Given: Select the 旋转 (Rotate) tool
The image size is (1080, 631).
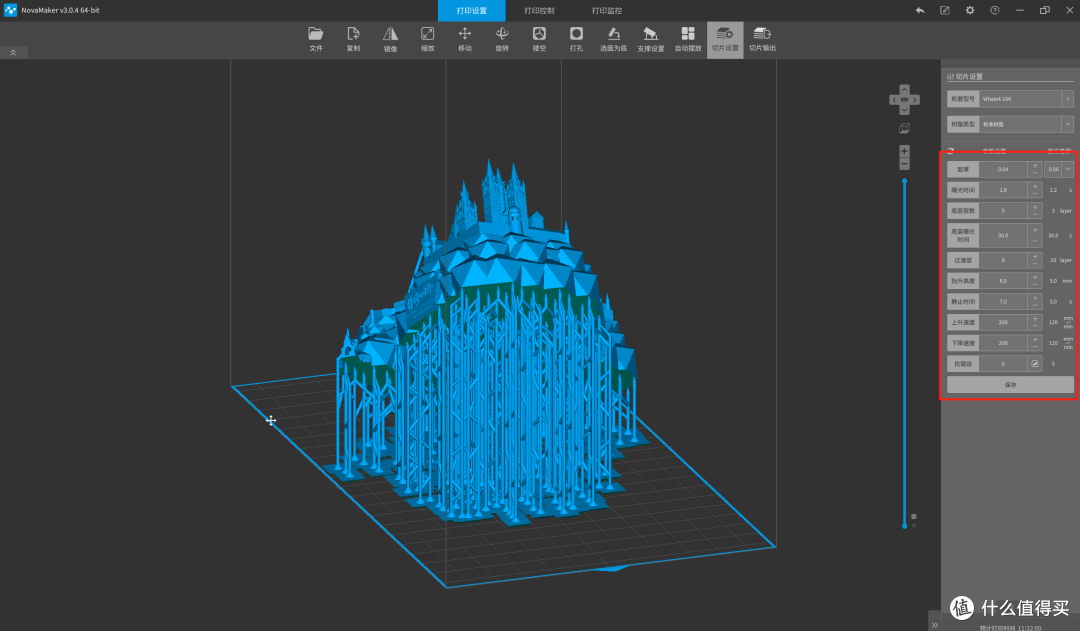Looking at the screenshot, I should 502,39.
